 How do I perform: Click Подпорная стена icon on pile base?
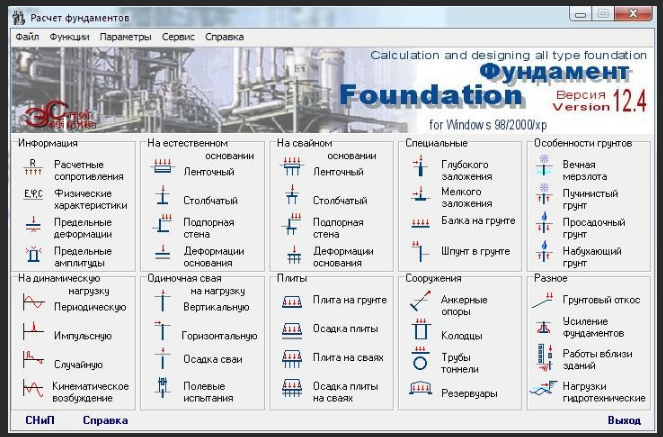pyautogui.click(x=292, y=224)
